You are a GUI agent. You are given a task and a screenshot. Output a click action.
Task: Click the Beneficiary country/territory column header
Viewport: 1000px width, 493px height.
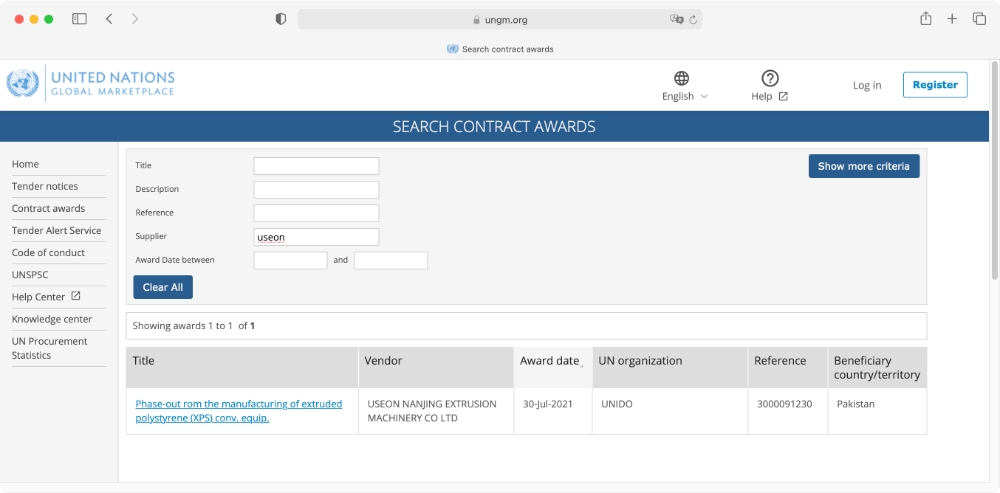click(x=878, y=367)
